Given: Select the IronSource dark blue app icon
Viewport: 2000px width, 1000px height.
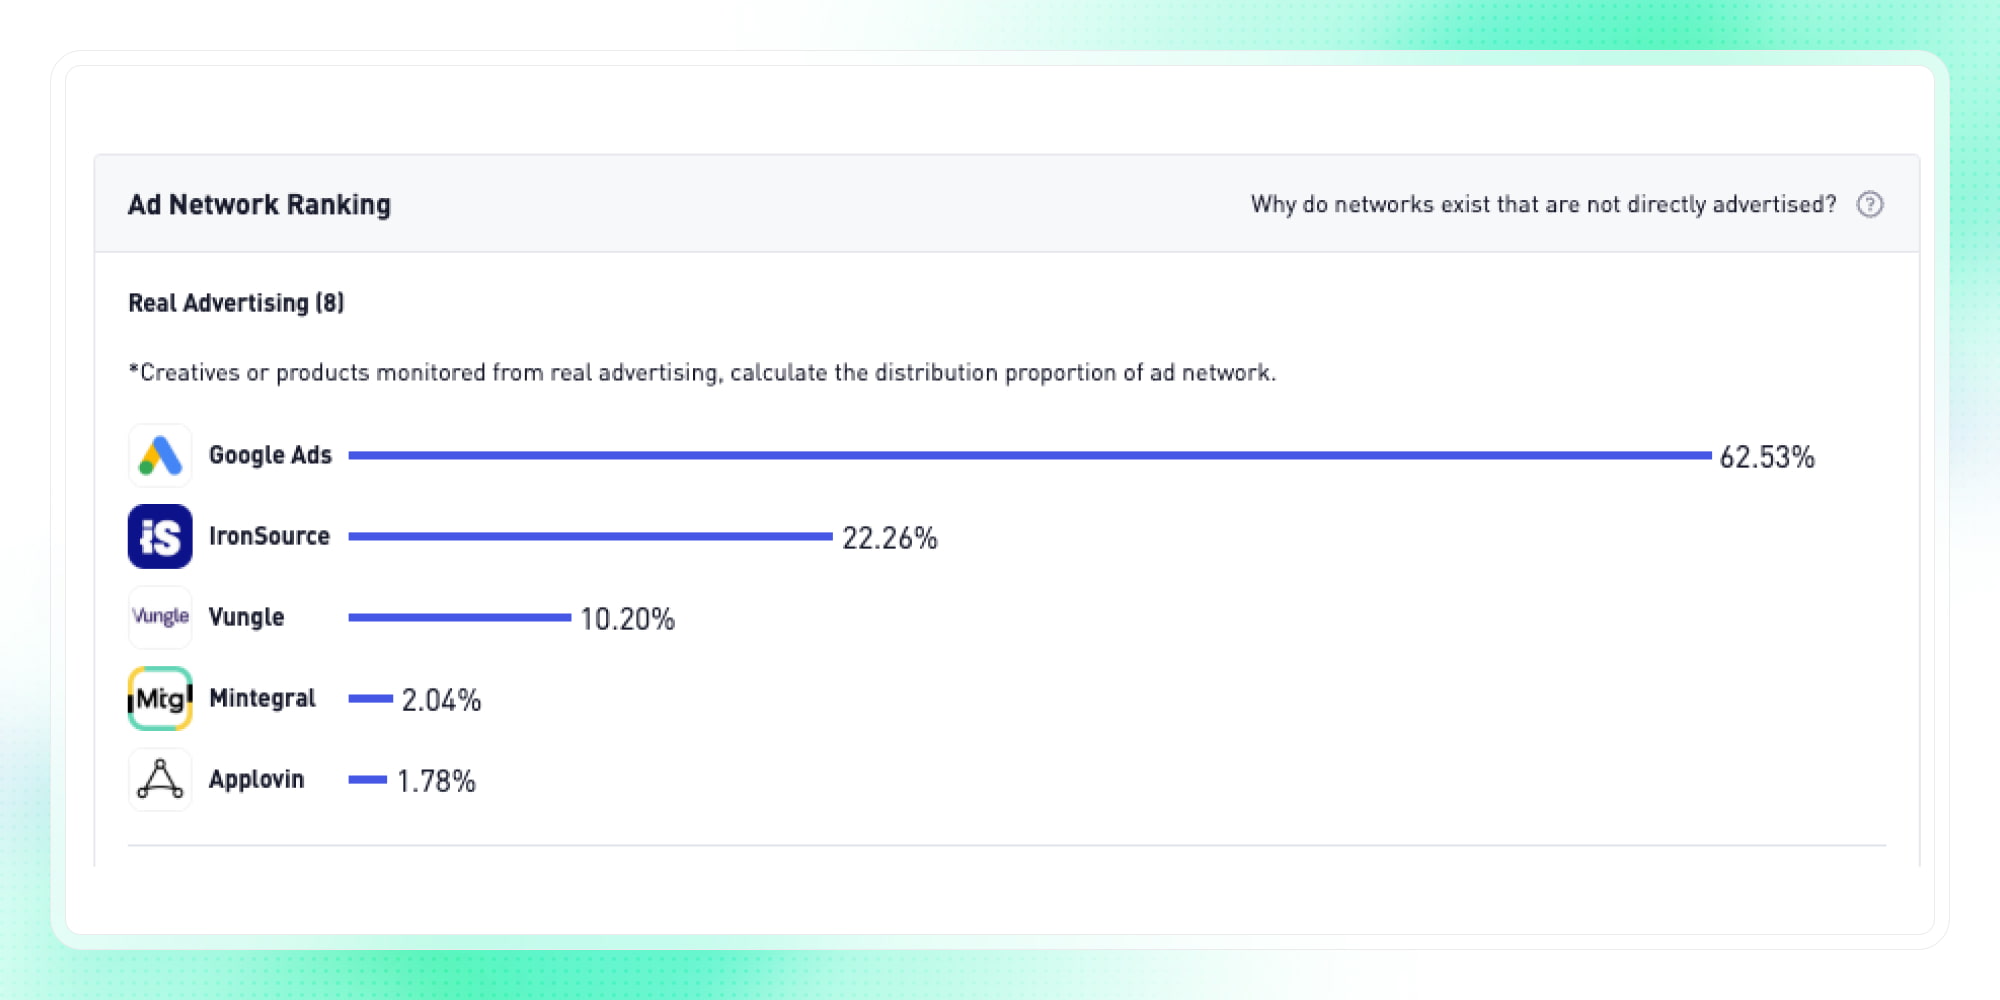Looking at the screenshot, I should [159, 536].
